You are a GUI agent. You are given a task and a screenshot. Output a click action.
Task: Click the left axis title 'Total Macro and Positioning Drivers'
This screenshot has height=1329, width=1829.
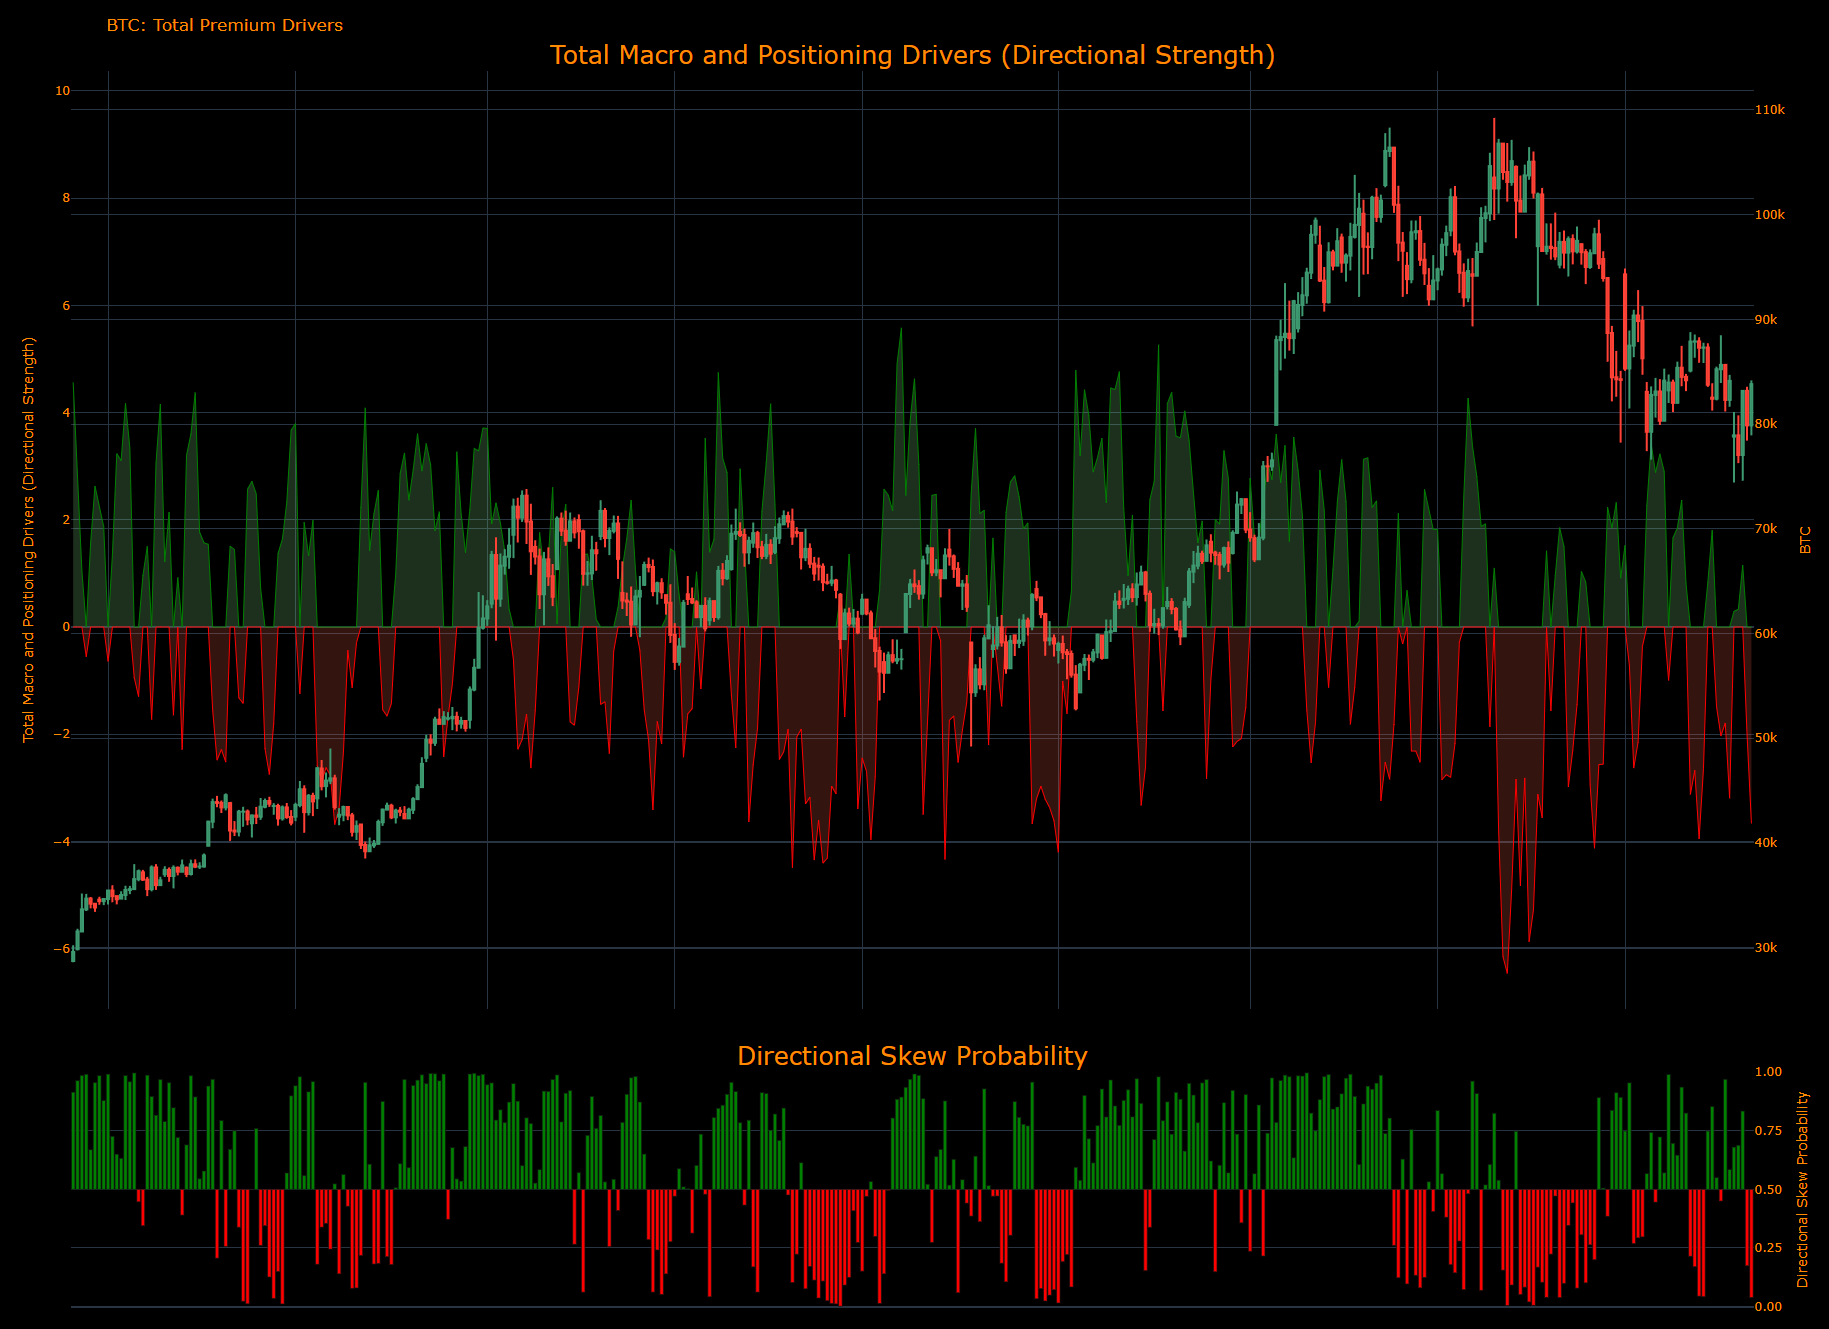[x=29, y=540]
